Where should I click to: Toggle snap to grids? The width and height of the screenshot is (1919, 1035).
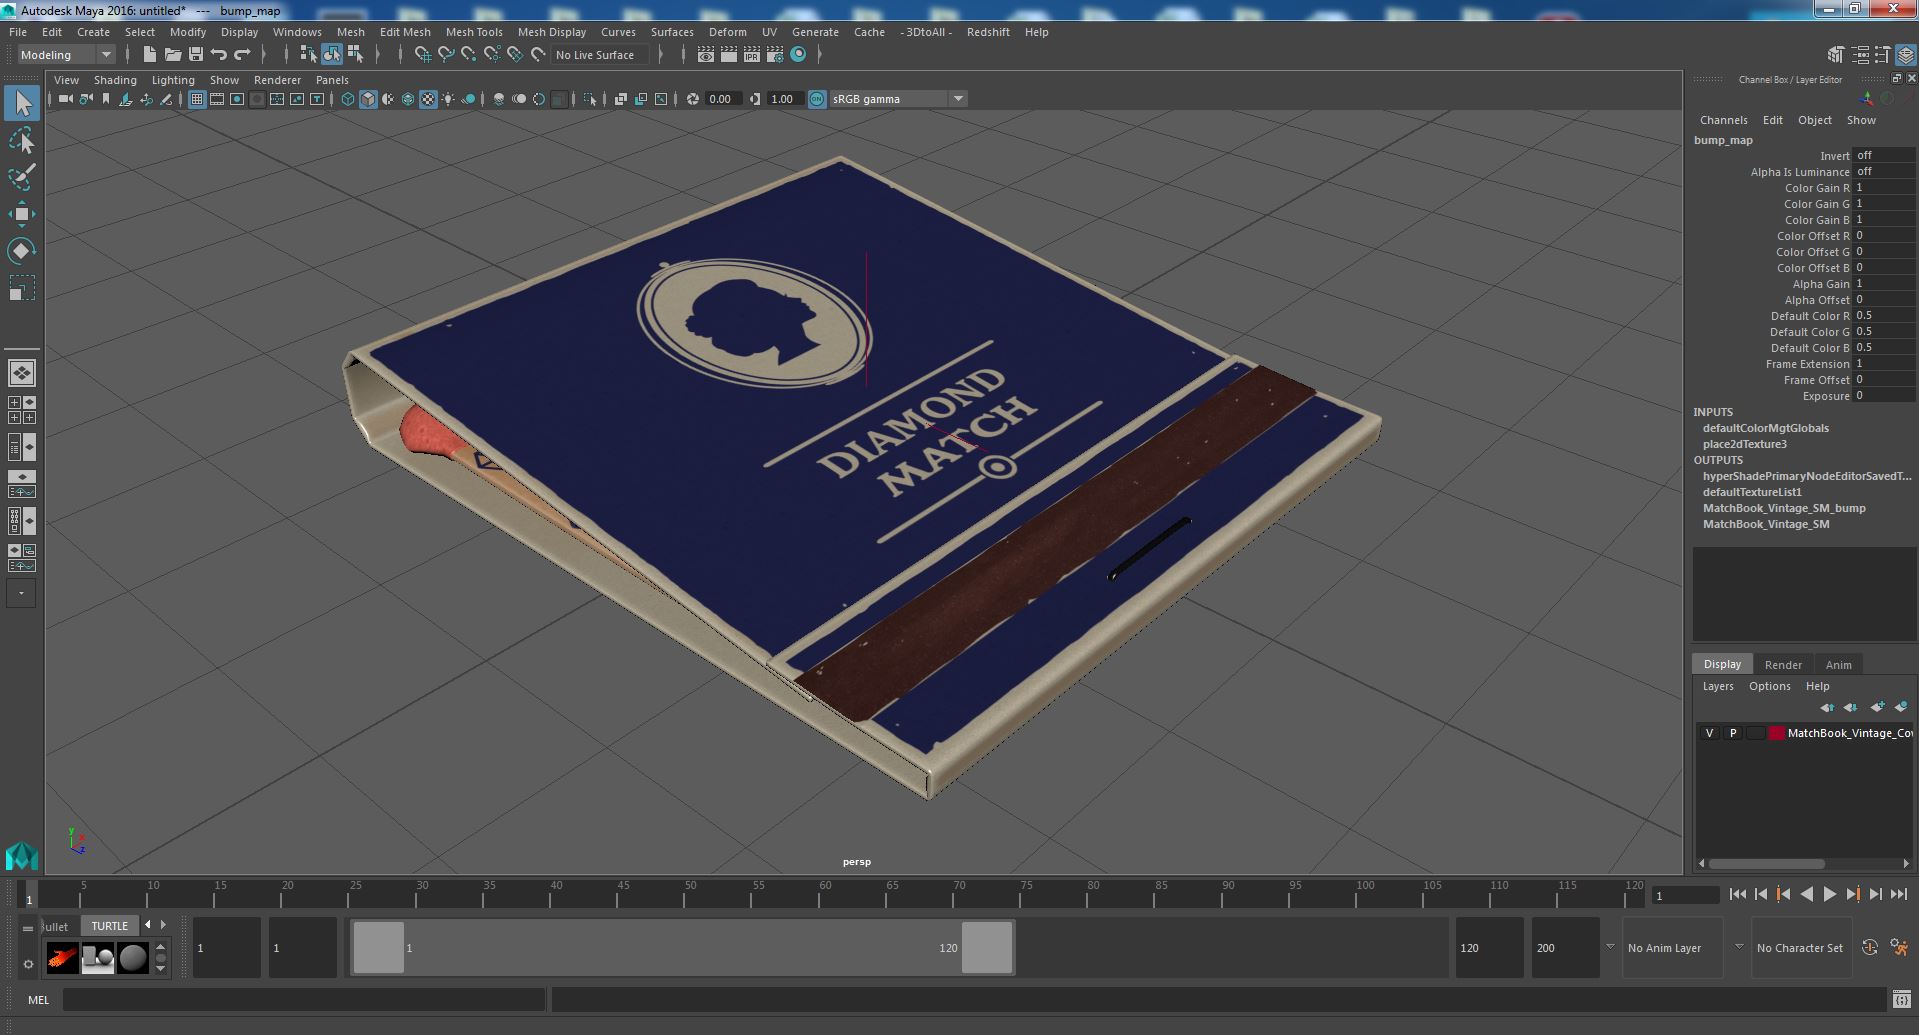[423, 55]
